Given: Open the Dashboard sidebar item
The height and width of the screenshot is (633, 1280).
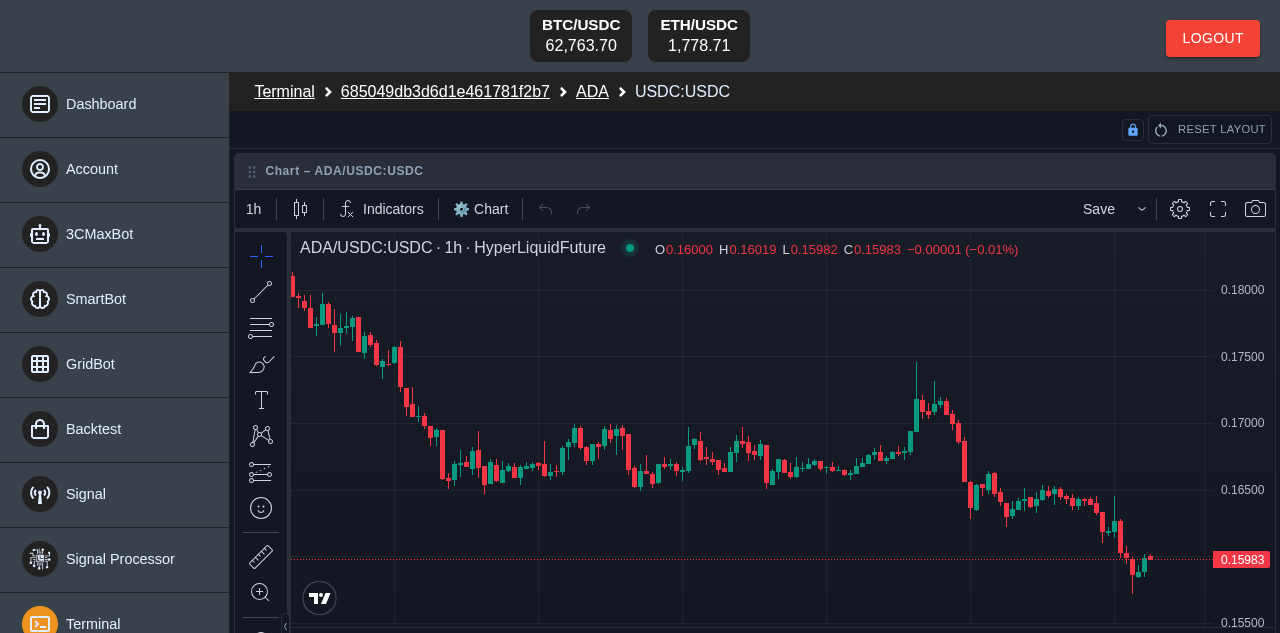Looking at the screenshot, I should [114, 104].
